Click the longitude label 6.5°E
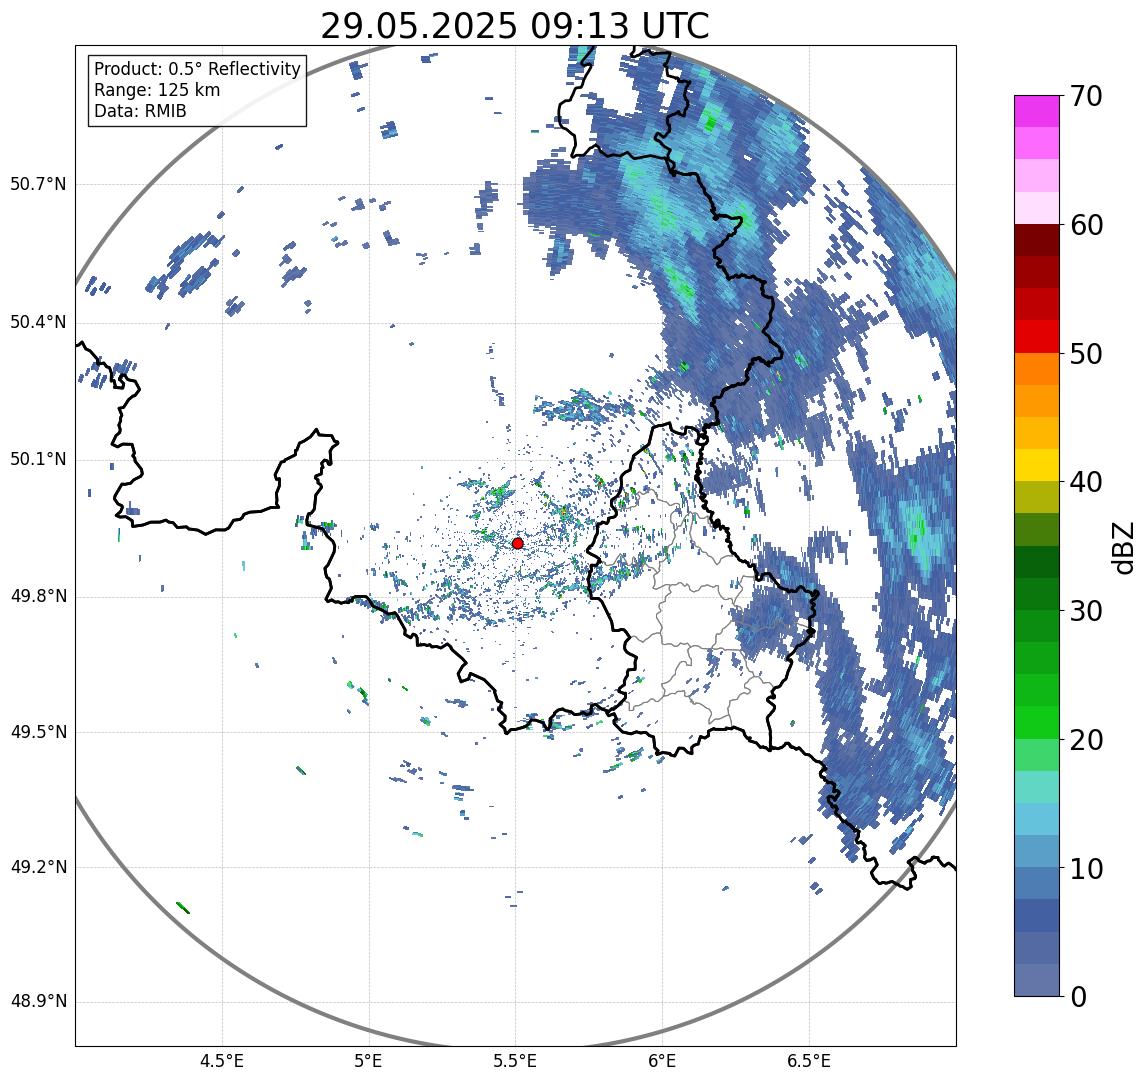The width and height of the screenshot is (1148, 1081). click(810, 1061)
